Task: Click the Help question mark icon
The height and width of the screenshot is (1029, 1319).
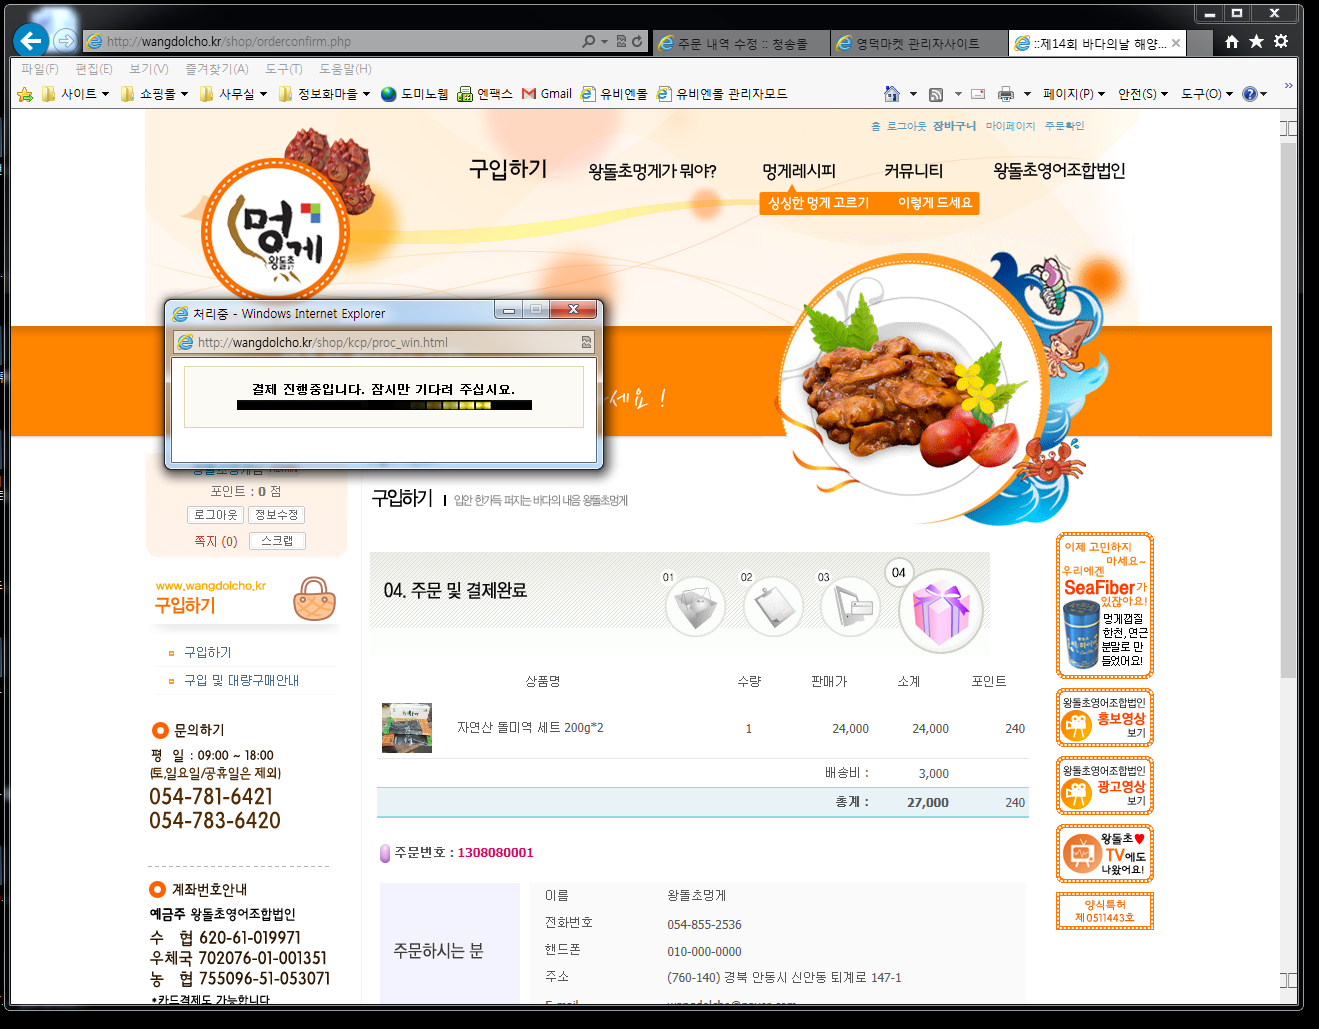Action: pos(1249,94)
